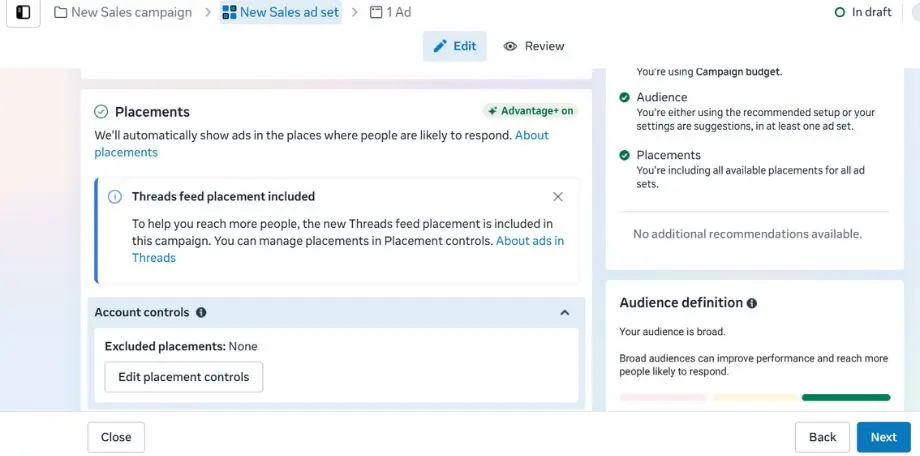Switch to the Review tab
Image resolution: width=920 pixels, height=456 pixels.
point(534,46)
